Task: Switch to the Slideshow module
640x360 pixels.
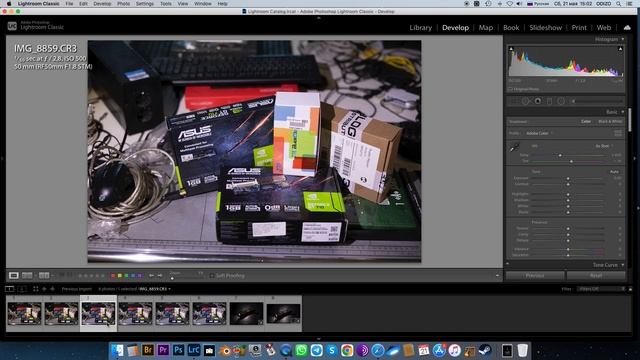Action: click(x=546, y=27)
